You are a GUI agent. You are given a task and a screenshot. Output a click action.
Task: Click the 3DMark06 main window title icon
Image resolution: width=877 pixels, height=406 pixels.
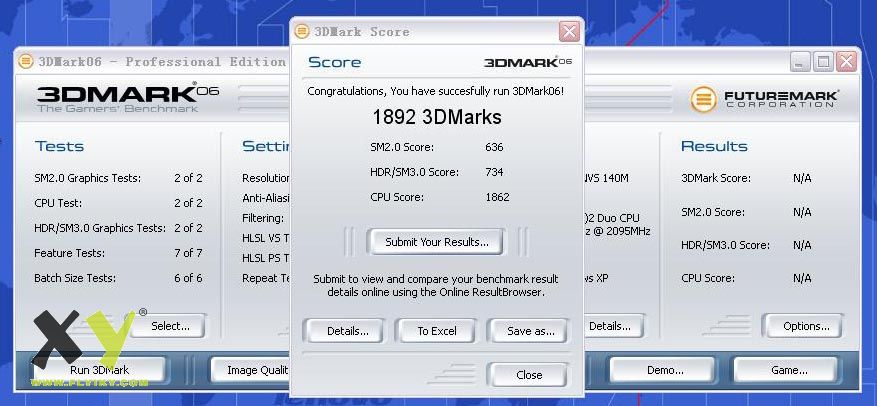pyautogui.click(x=25, y=62)
